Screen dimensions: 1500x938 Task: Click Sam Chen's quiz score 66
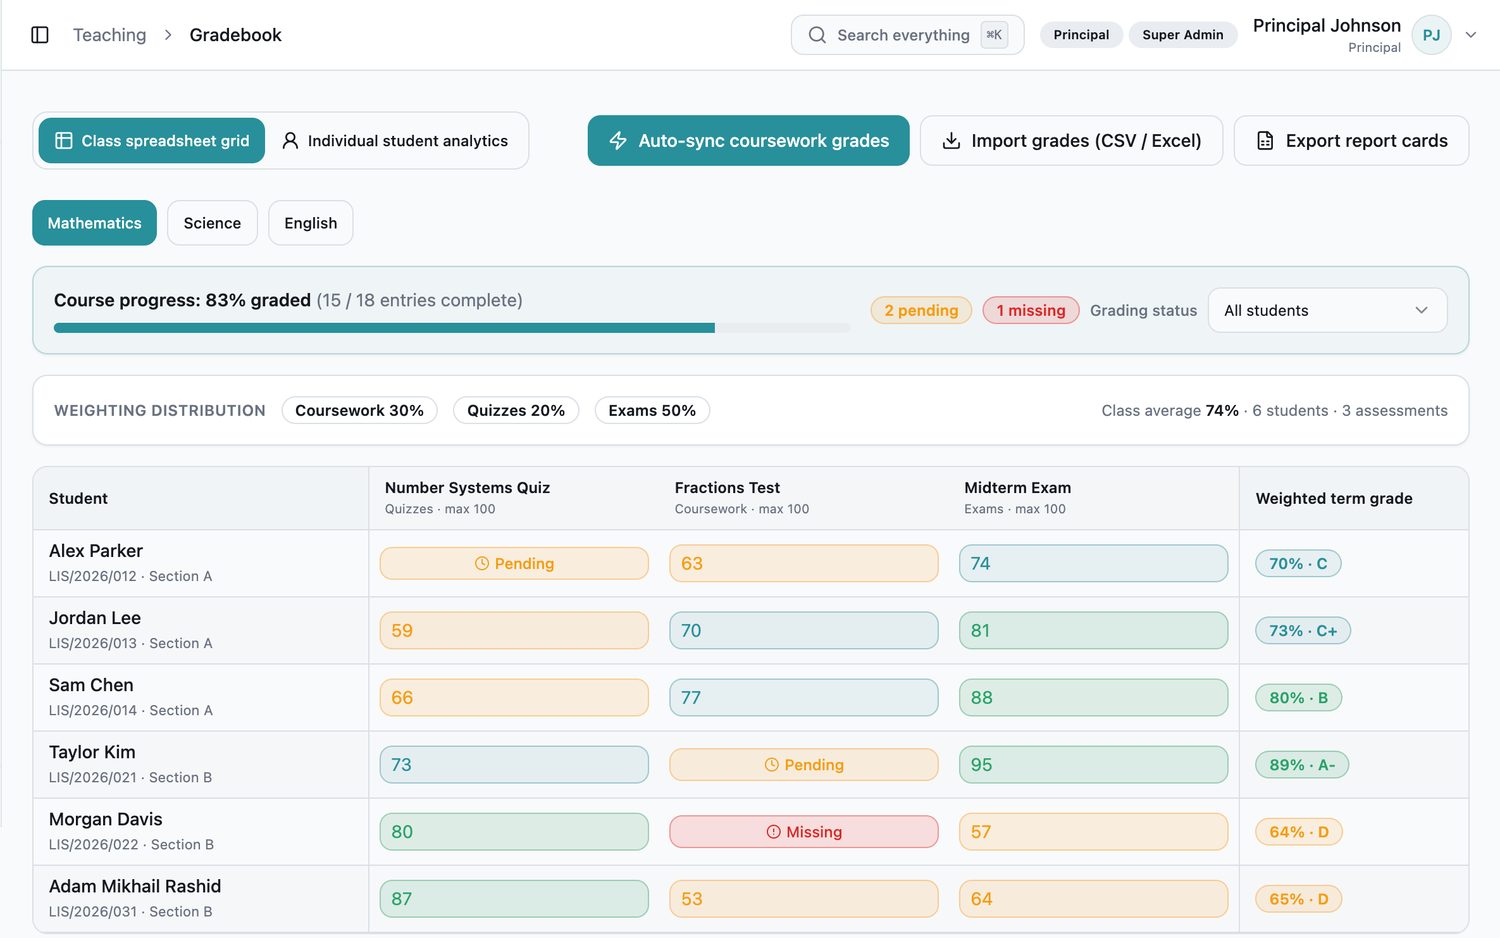click(514, 698)
